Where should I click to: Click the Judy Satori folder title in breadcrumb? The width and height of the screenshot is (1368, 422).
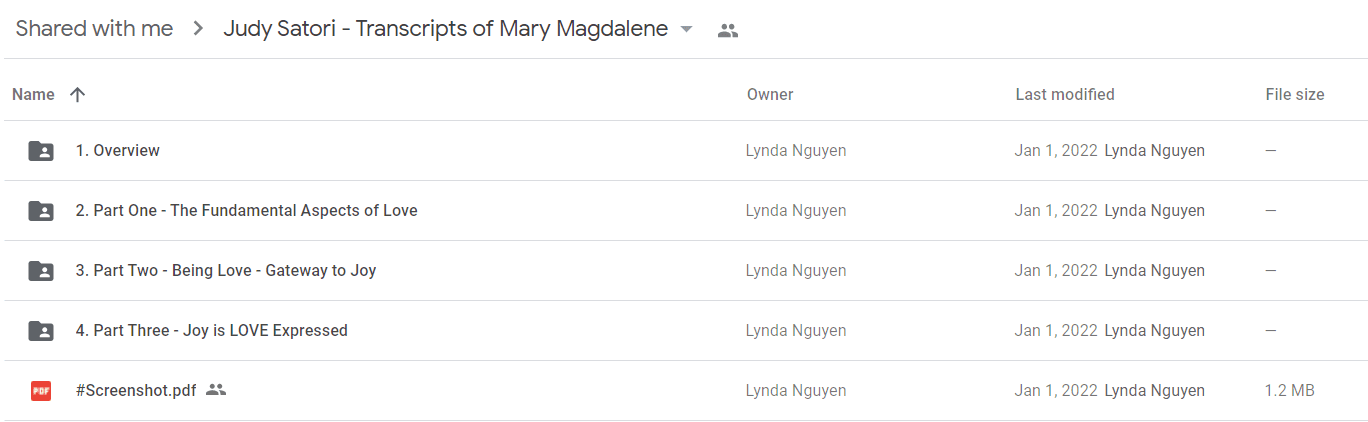(x=446, y=29)
